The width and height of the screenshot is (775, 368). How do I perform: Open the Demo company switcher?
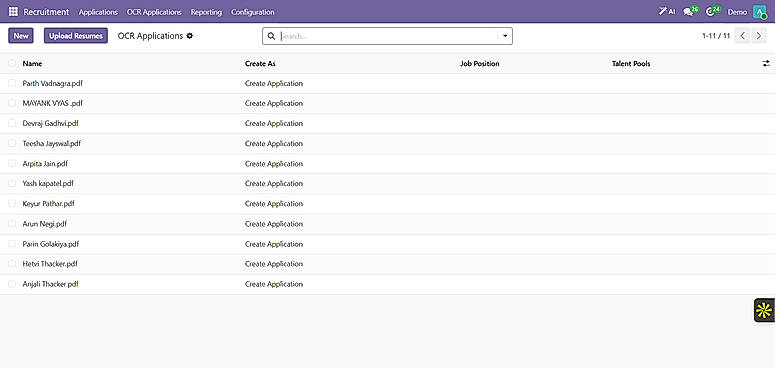pyautogui.click(x=737, y=12)
